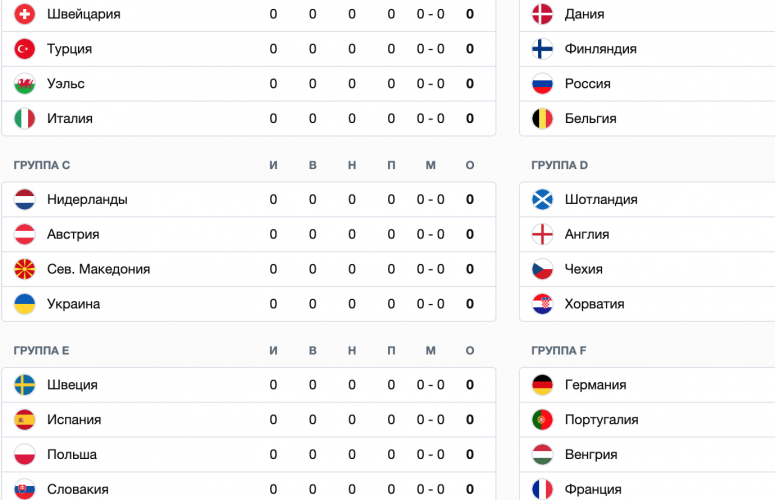Click the Wales dragon flag icon
Viewport: 775px width, 500px height.
pyautogui.click(x=24, y=83)
